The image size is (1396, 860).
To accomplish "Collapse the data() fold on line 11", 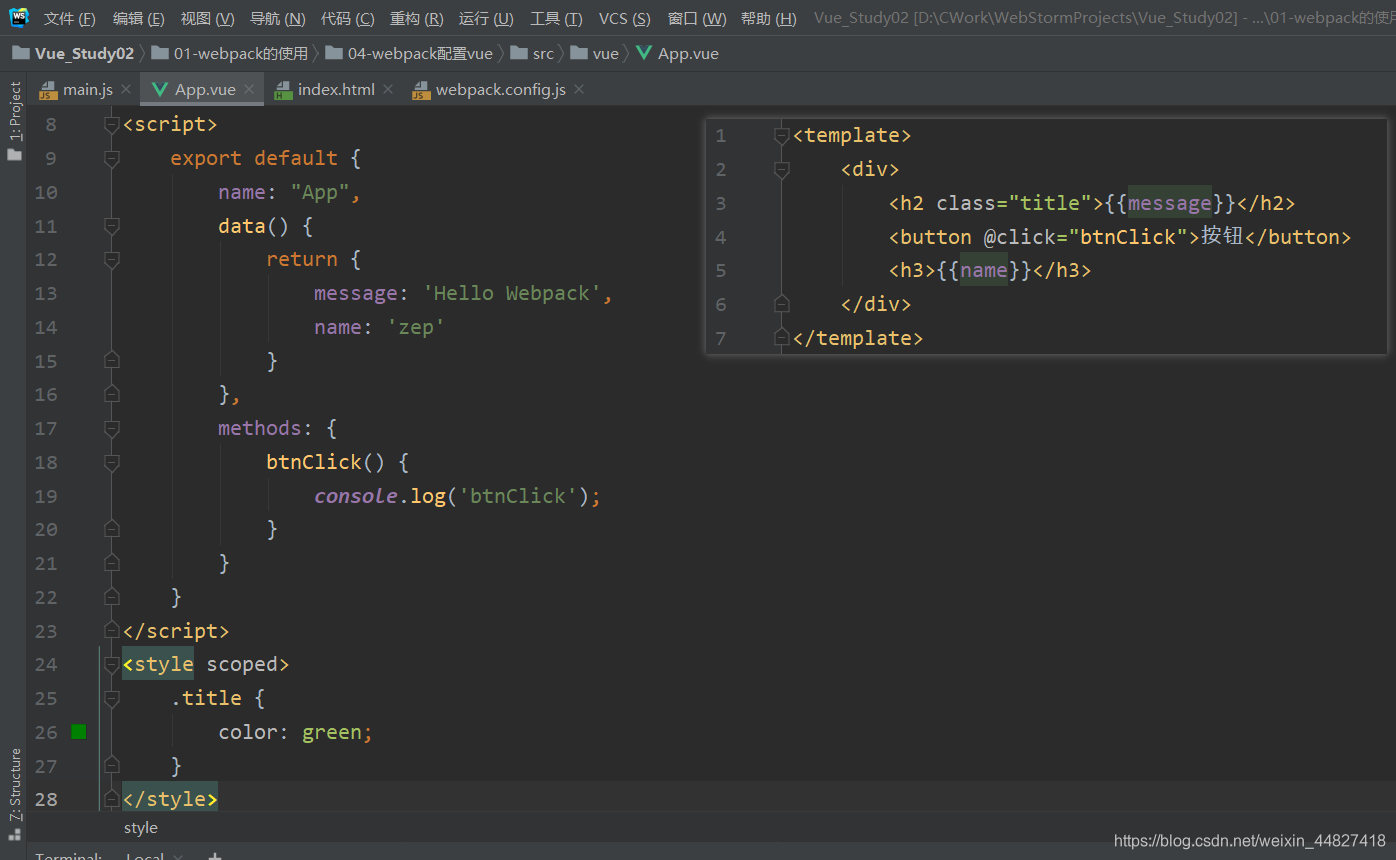I will (112, 226).
